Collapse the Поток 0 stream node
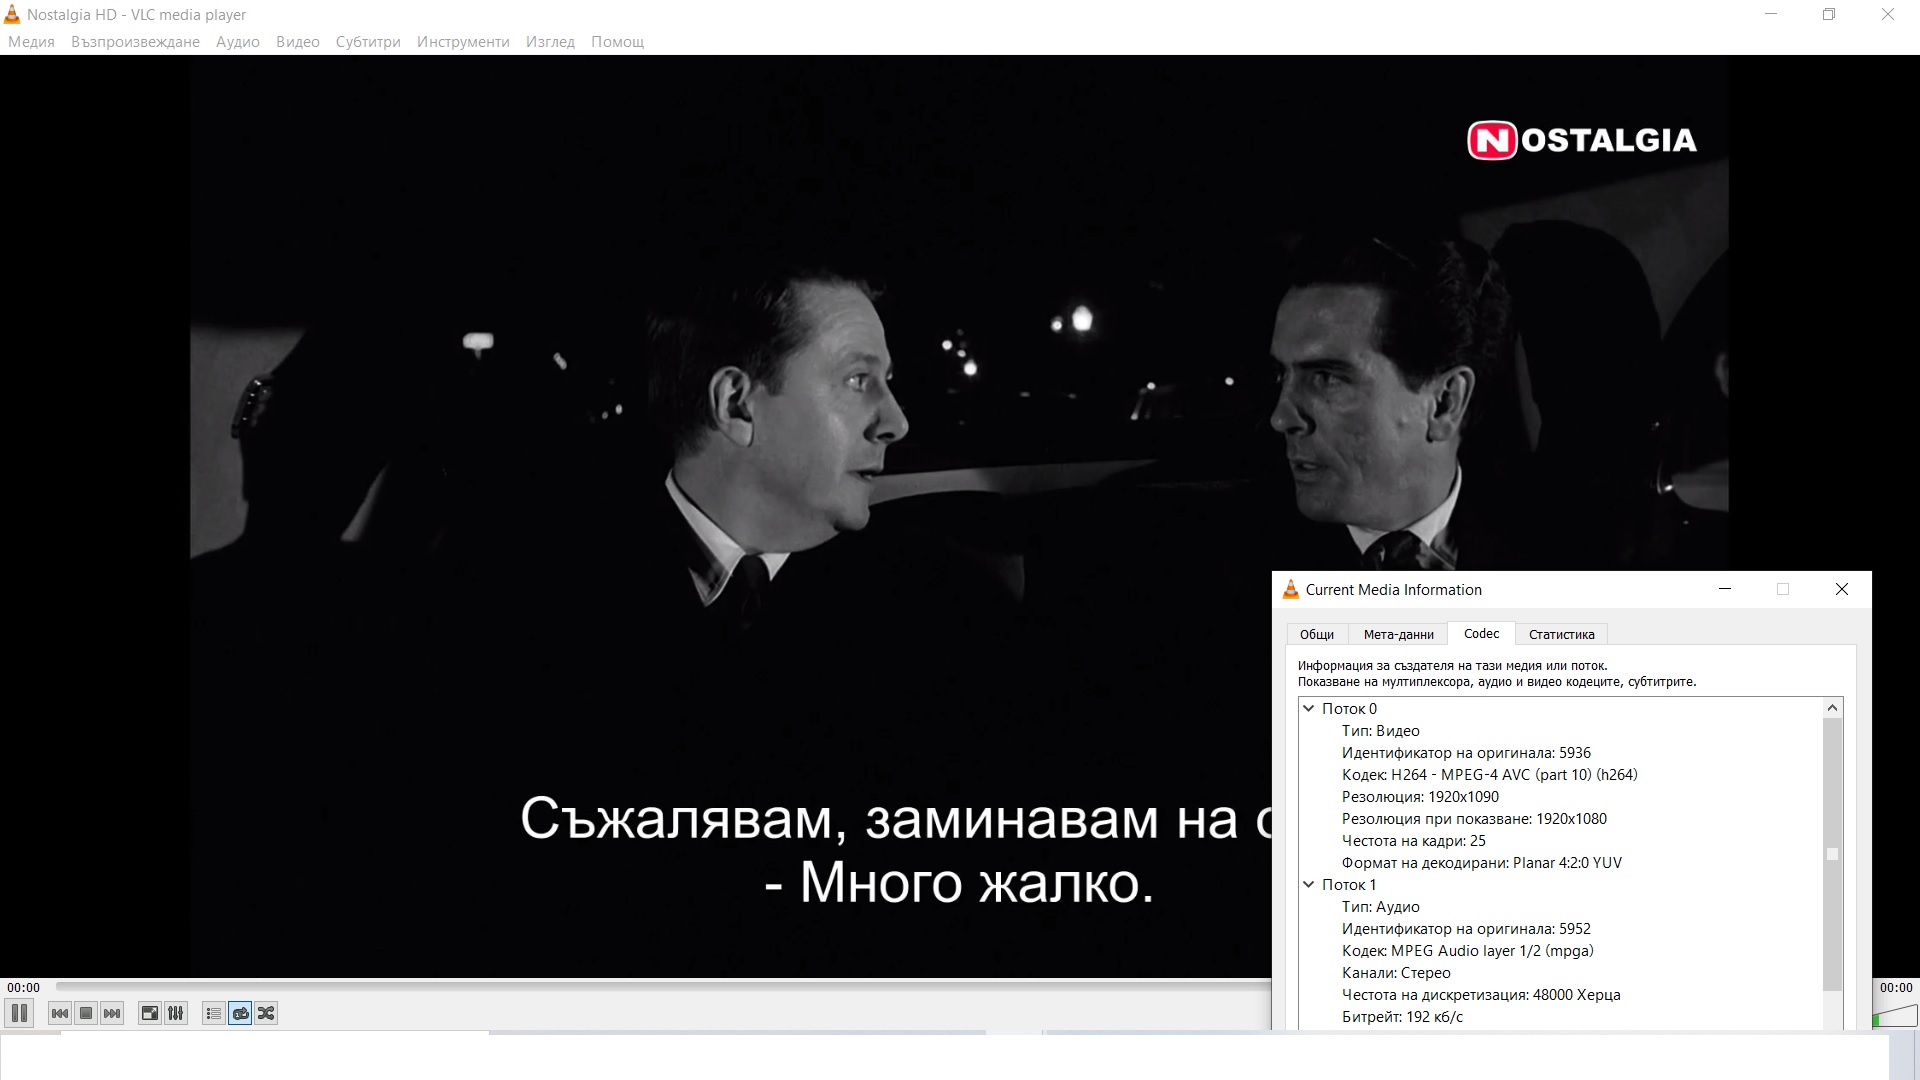The height and width of the screenshot is (1080, 1920). click(1308, 708)
